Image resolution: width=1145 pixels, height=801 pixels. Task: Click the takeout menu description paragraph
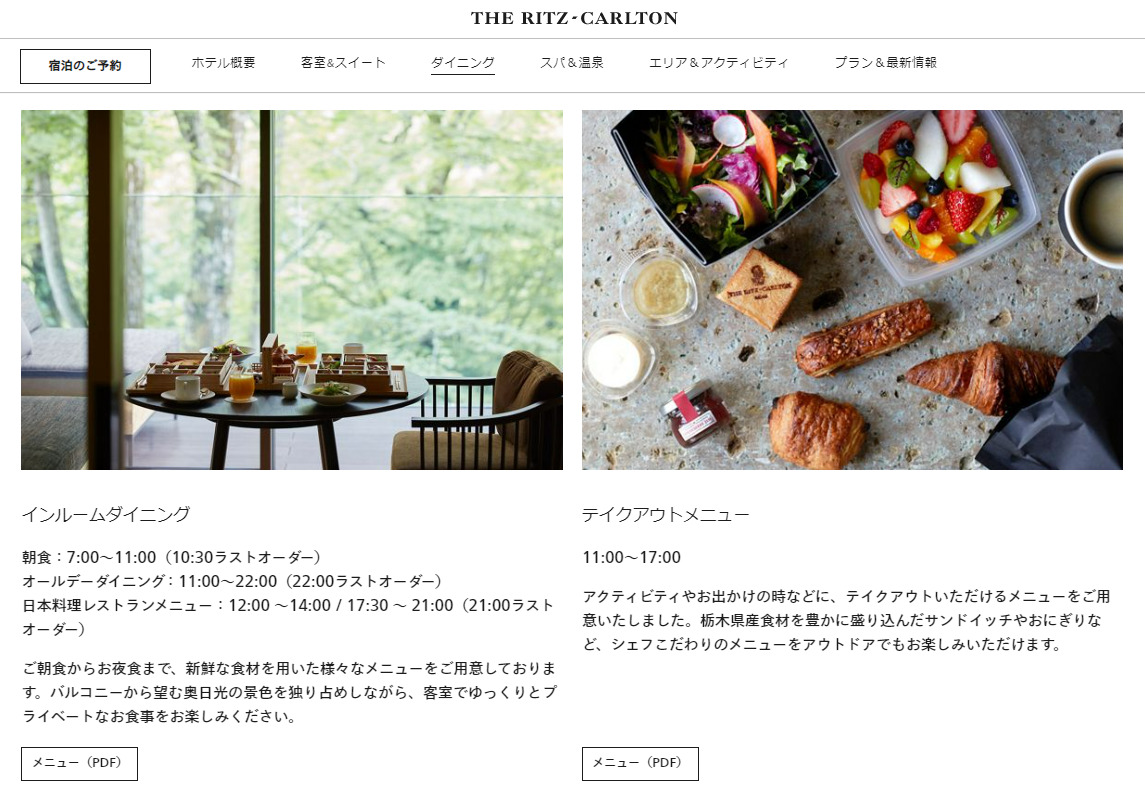point(846,621)
